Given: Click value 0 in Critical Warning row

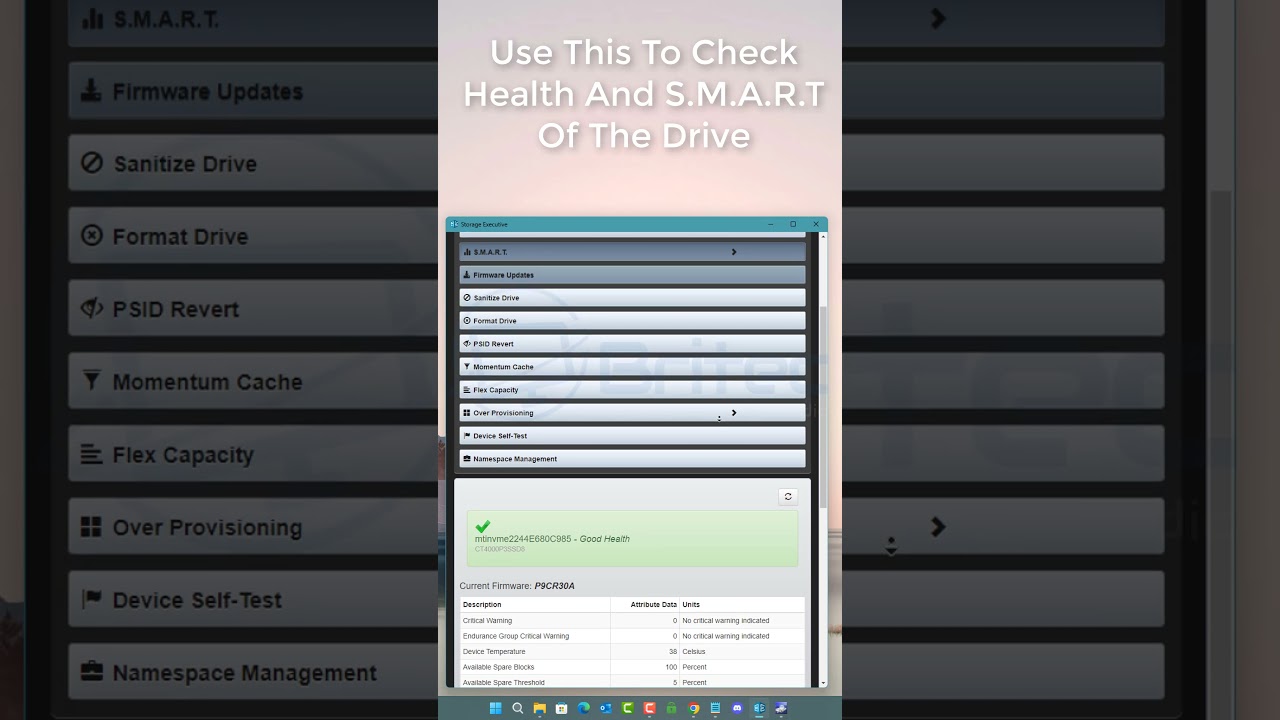Looking at the screenshot, I should [675, 621].
